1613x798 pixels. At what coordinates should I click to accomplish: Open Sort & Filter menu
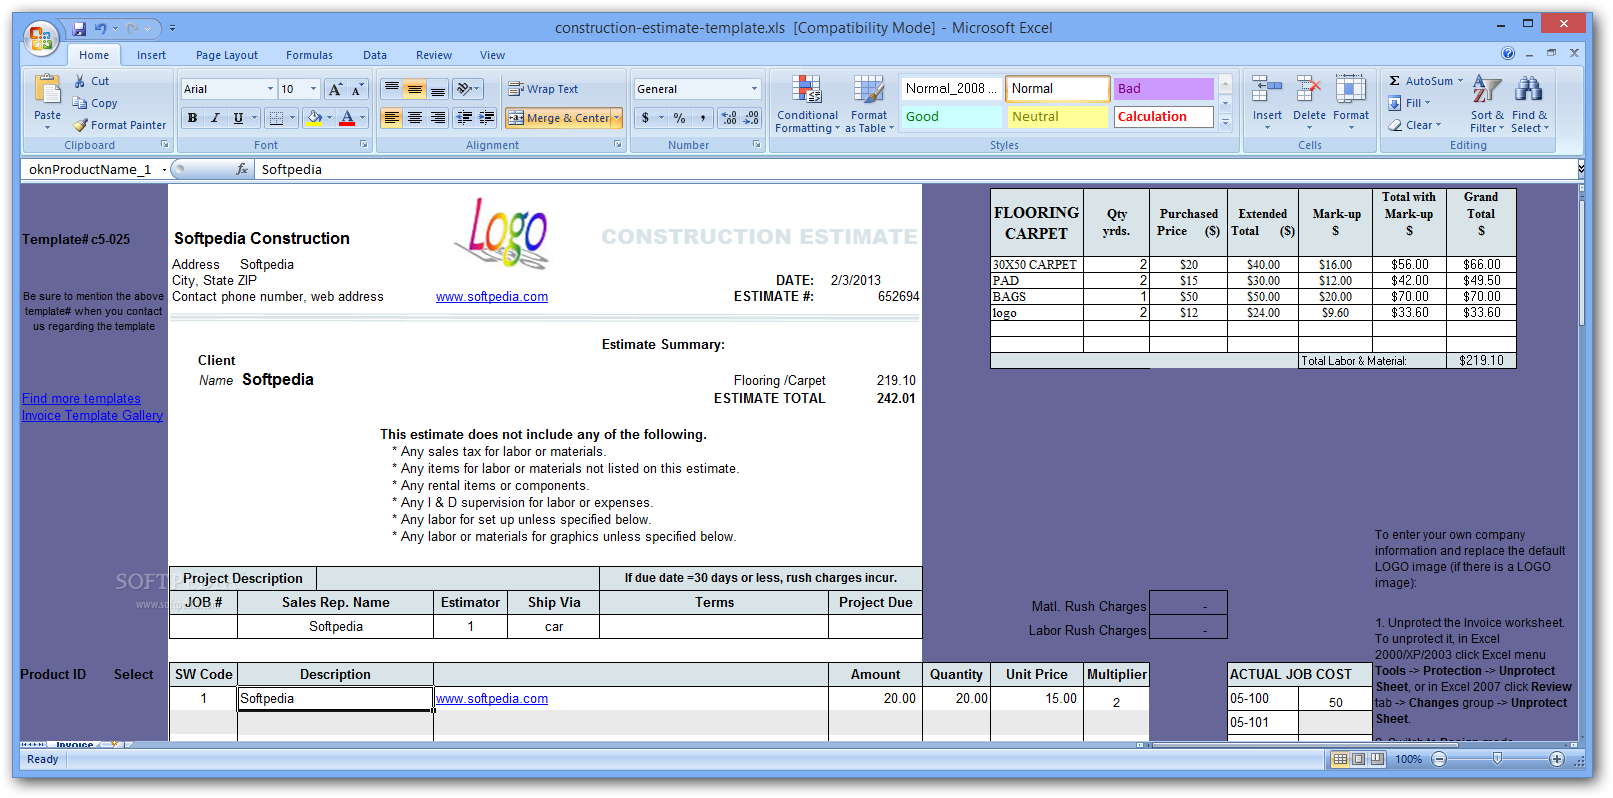pyautogui.click(x=1487, y=104)
